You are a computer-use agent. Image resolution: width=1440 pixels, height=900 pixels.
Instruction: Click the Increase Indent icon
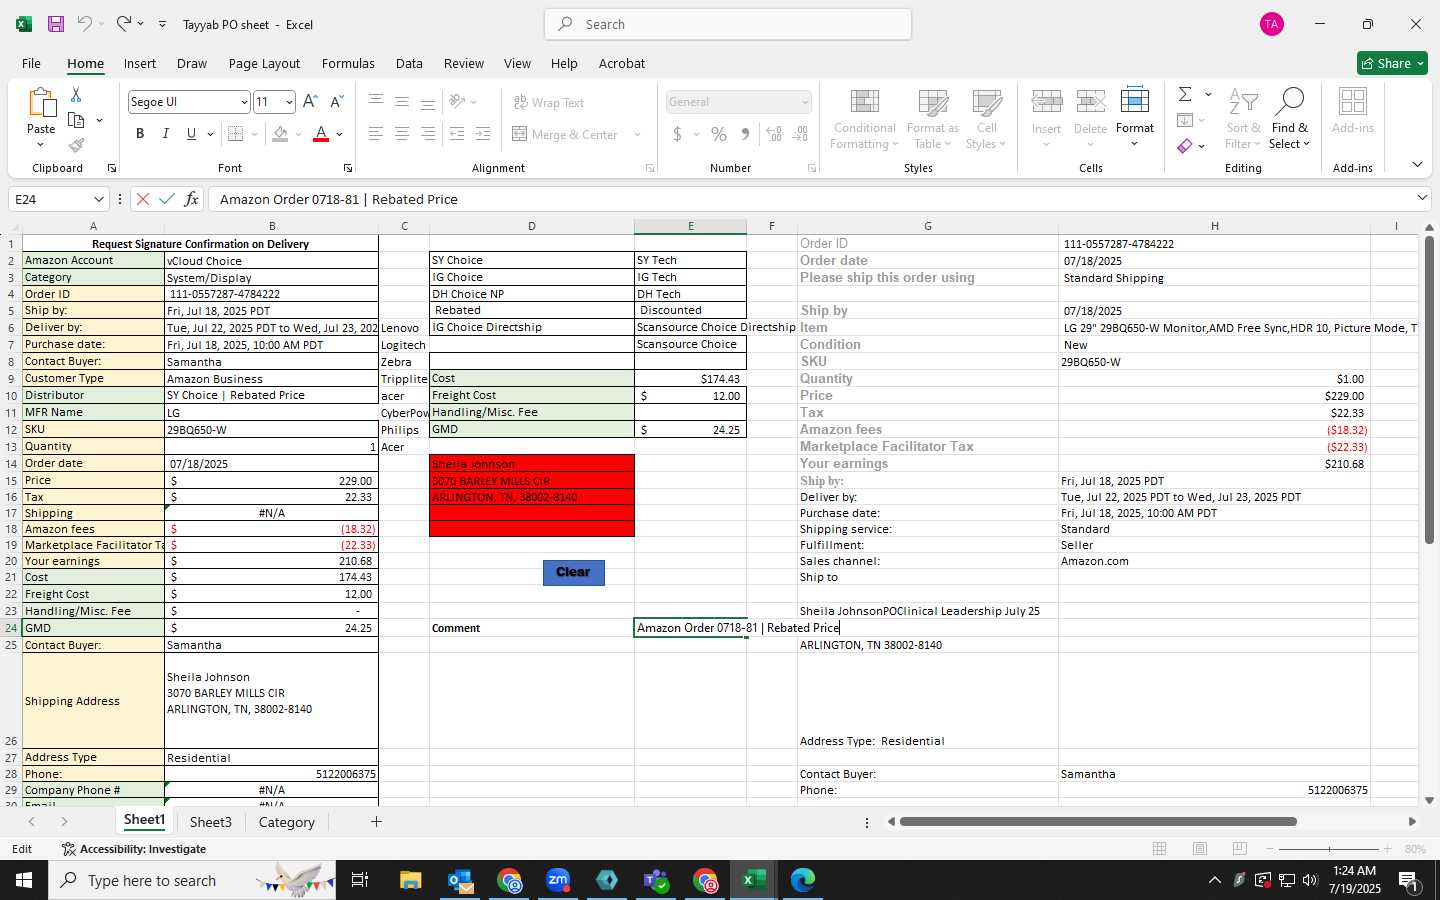click(483, 134)
